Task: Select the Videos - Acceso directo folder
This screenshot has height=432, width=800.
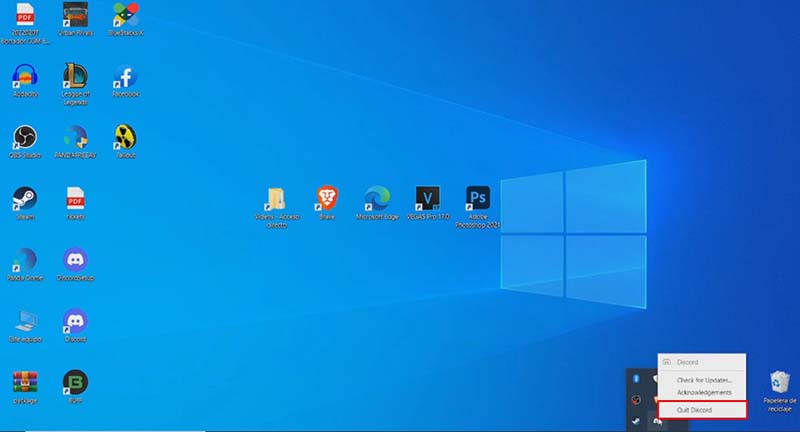Action: [277, 207]
